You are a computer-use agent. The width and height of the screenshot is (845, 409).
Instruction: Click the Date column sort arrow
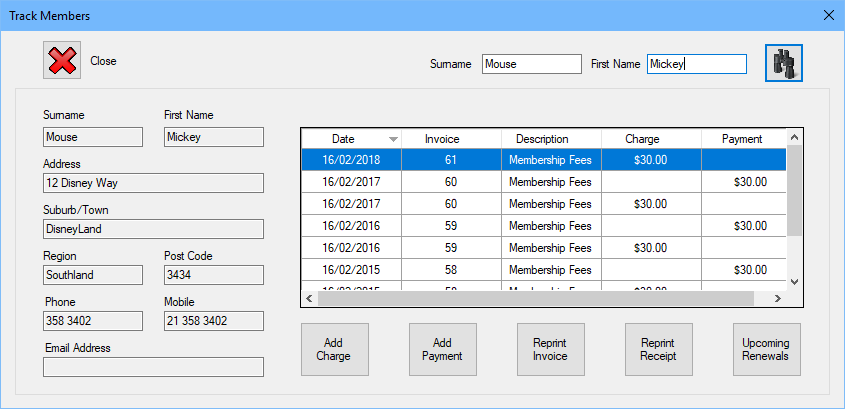click(393, 139)
